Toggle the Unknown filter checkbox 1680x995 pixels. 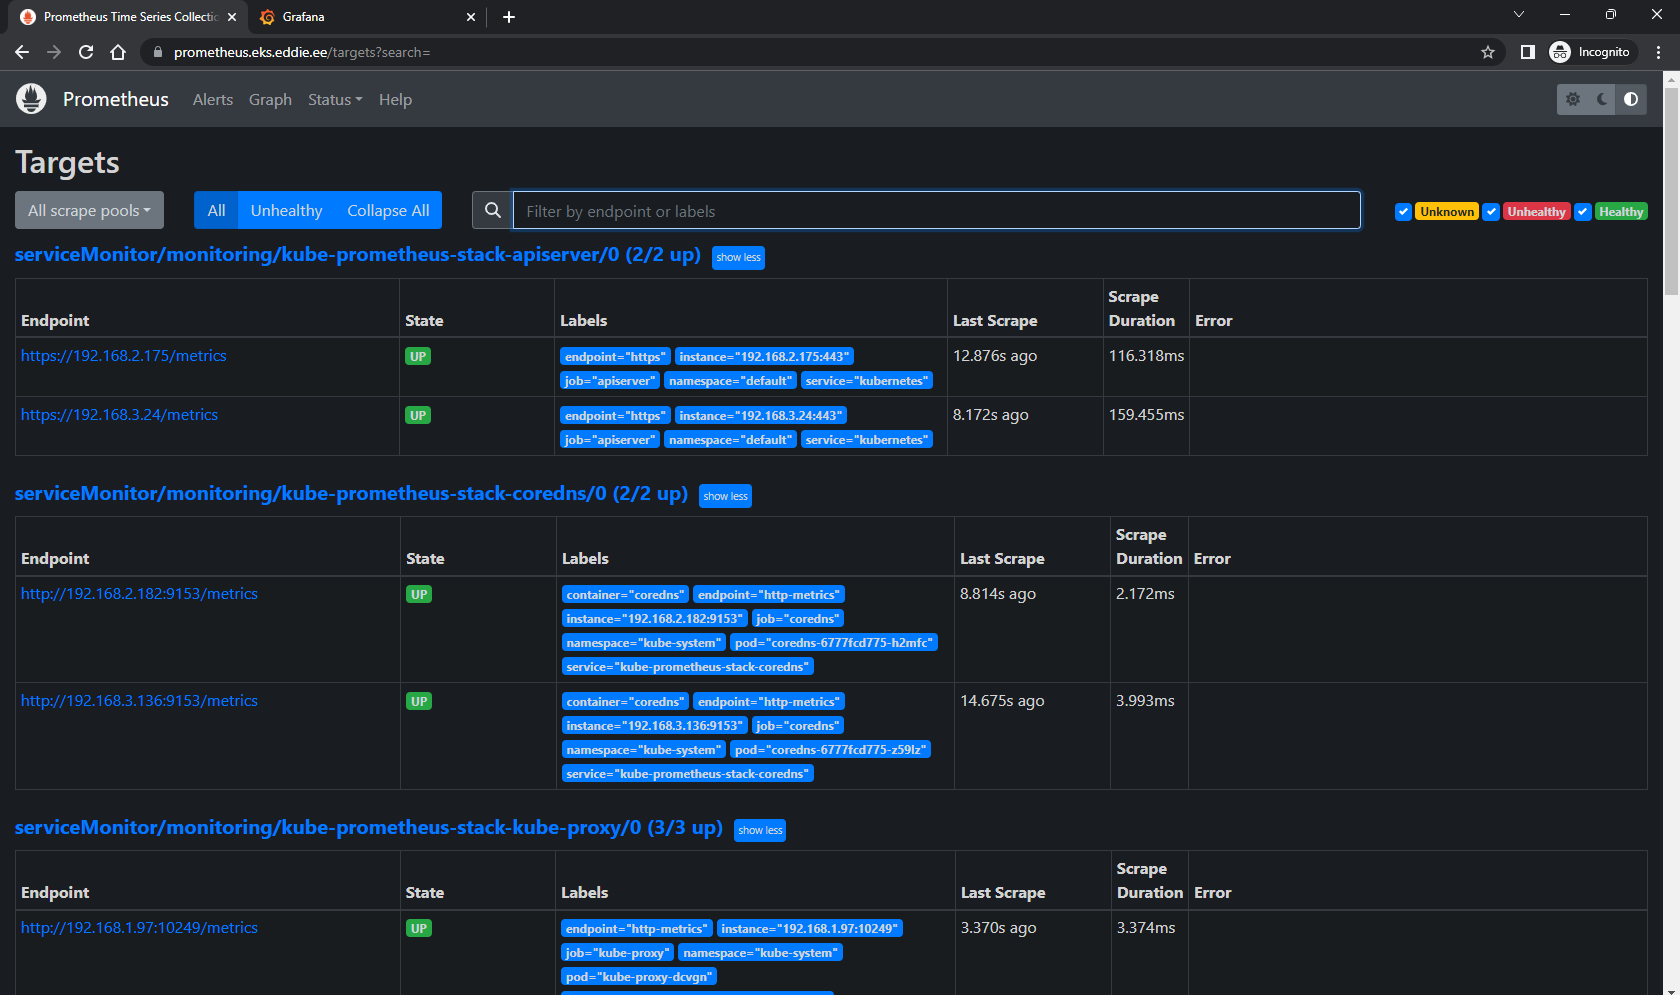coord(1404,212)
